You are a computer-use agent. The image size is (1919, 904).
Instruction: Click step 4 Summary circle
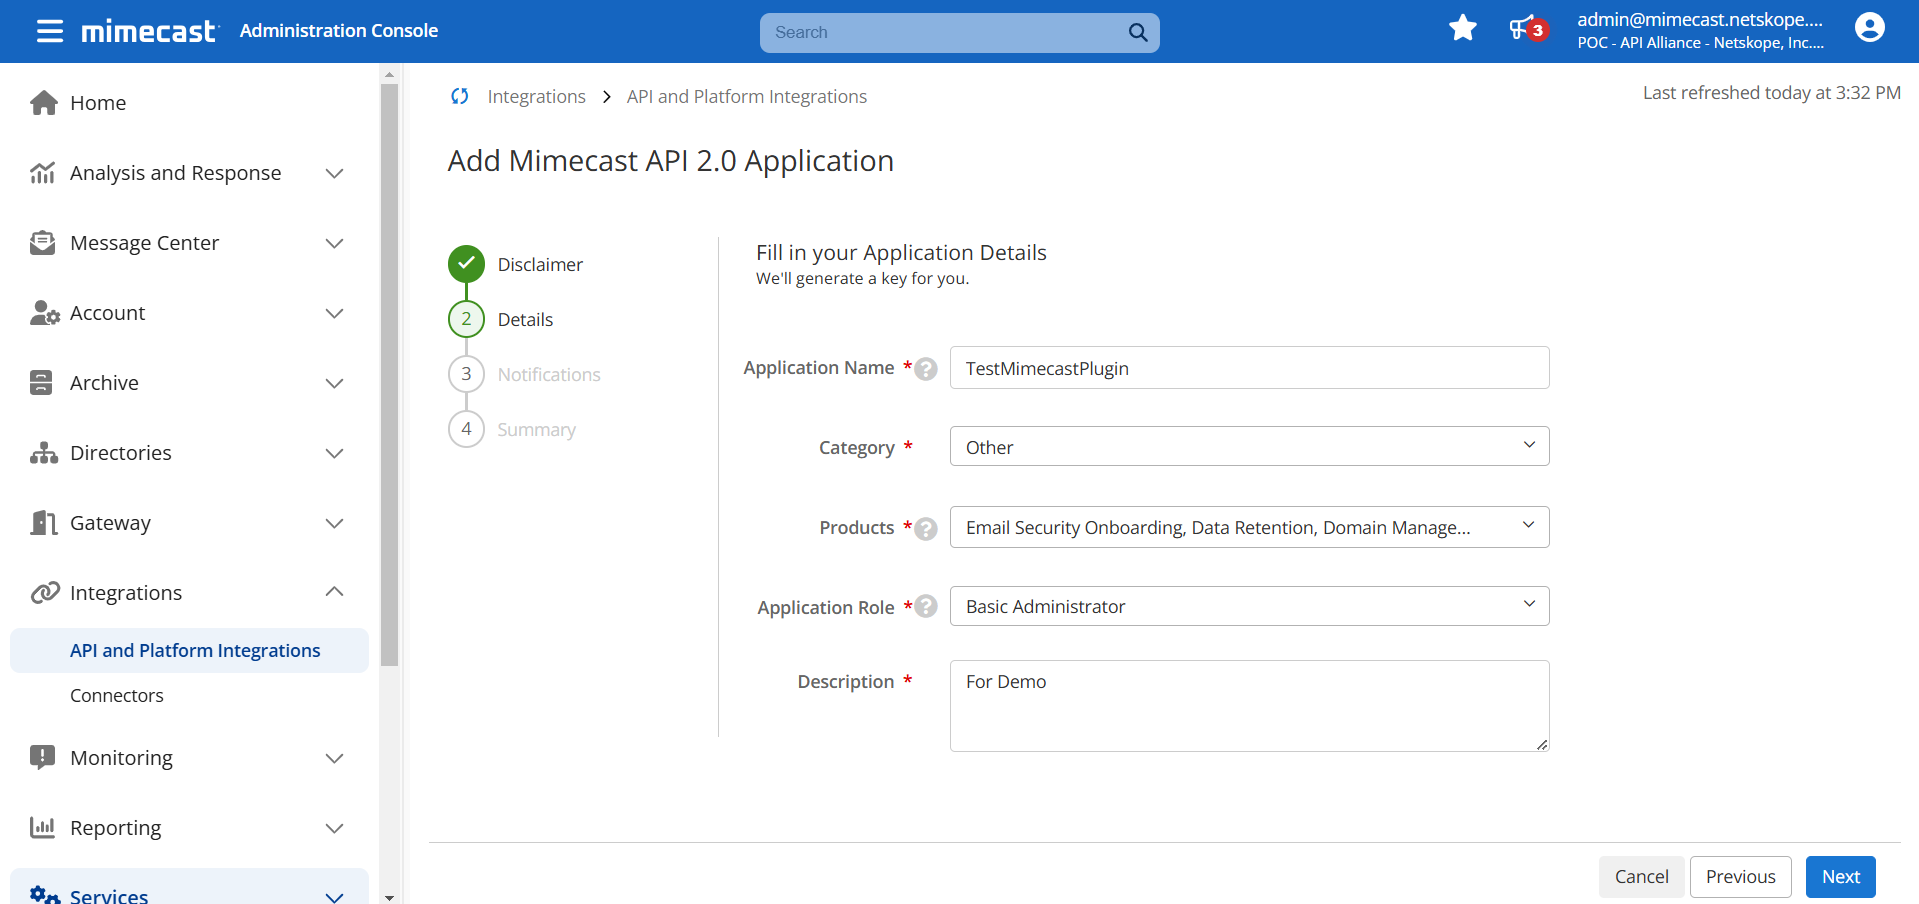(x=466, y=429)
